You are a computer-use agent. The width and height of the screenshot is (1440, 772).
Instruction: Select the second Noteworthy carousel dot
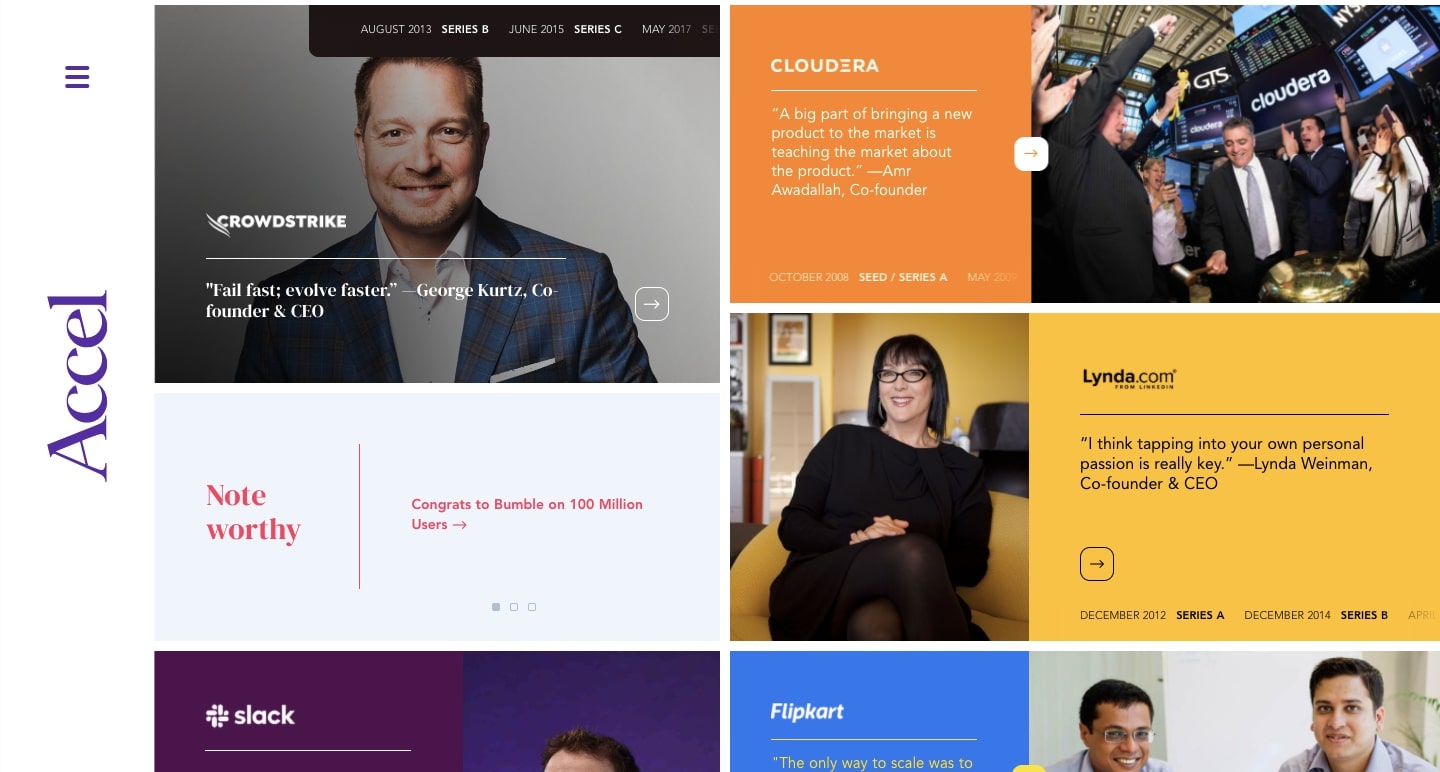(514, 607)
